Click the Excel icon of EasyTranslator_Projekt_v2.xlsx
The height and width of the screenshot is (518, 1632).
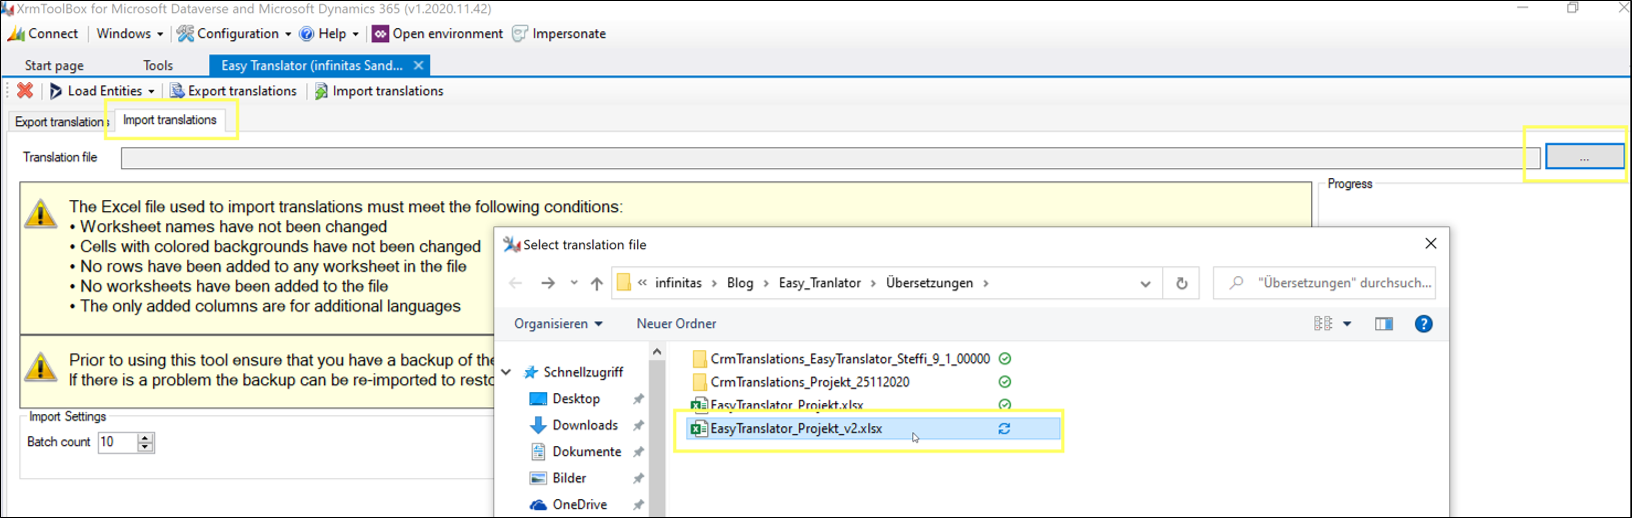click(x=699, y=429)
